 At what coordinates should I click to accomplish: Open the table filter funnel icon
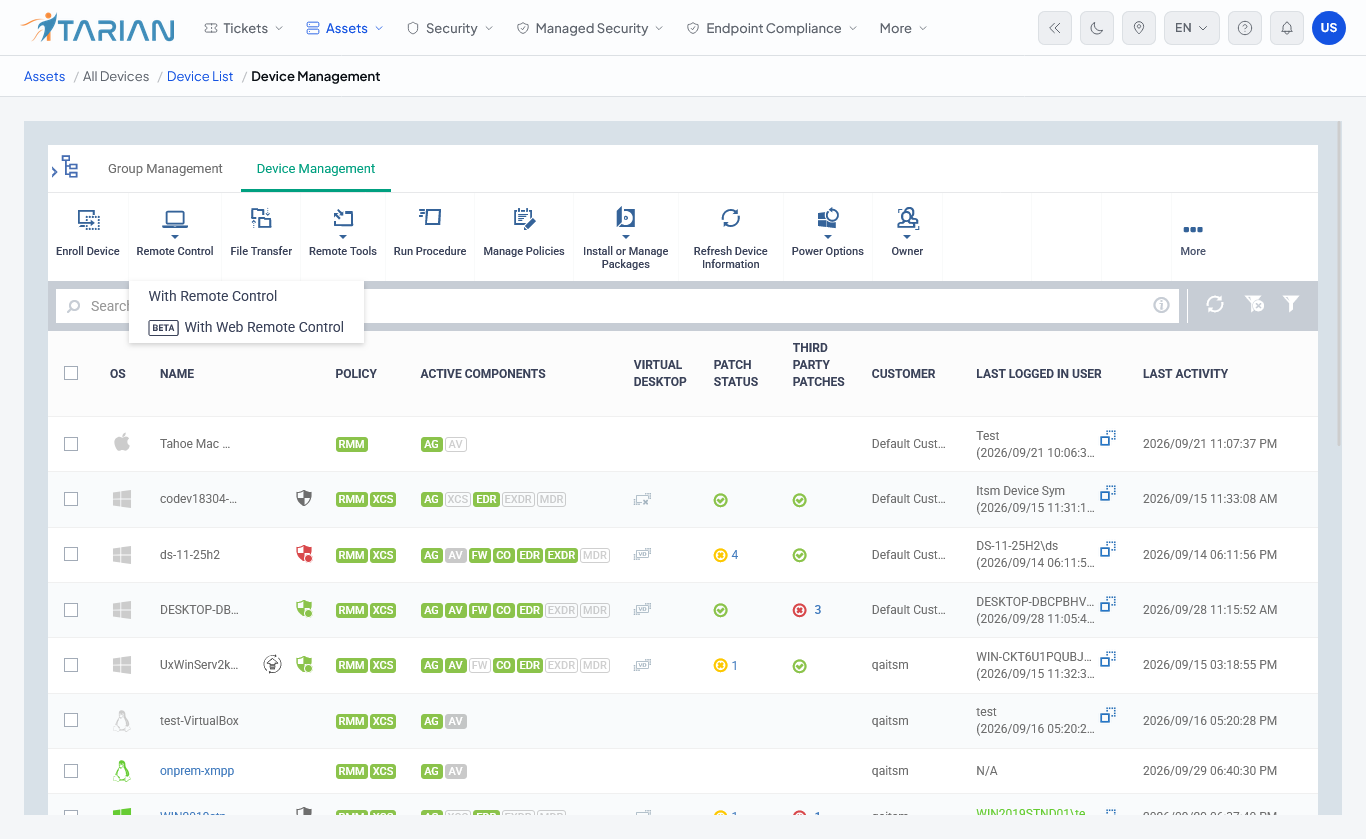click(x=1291, y=304)
